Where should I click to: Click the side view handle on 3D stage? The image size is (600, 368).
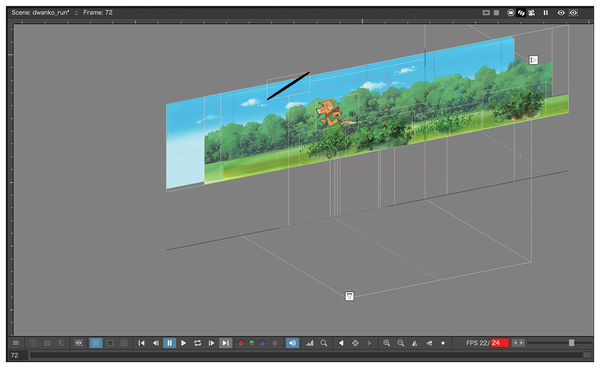(533, 60)
